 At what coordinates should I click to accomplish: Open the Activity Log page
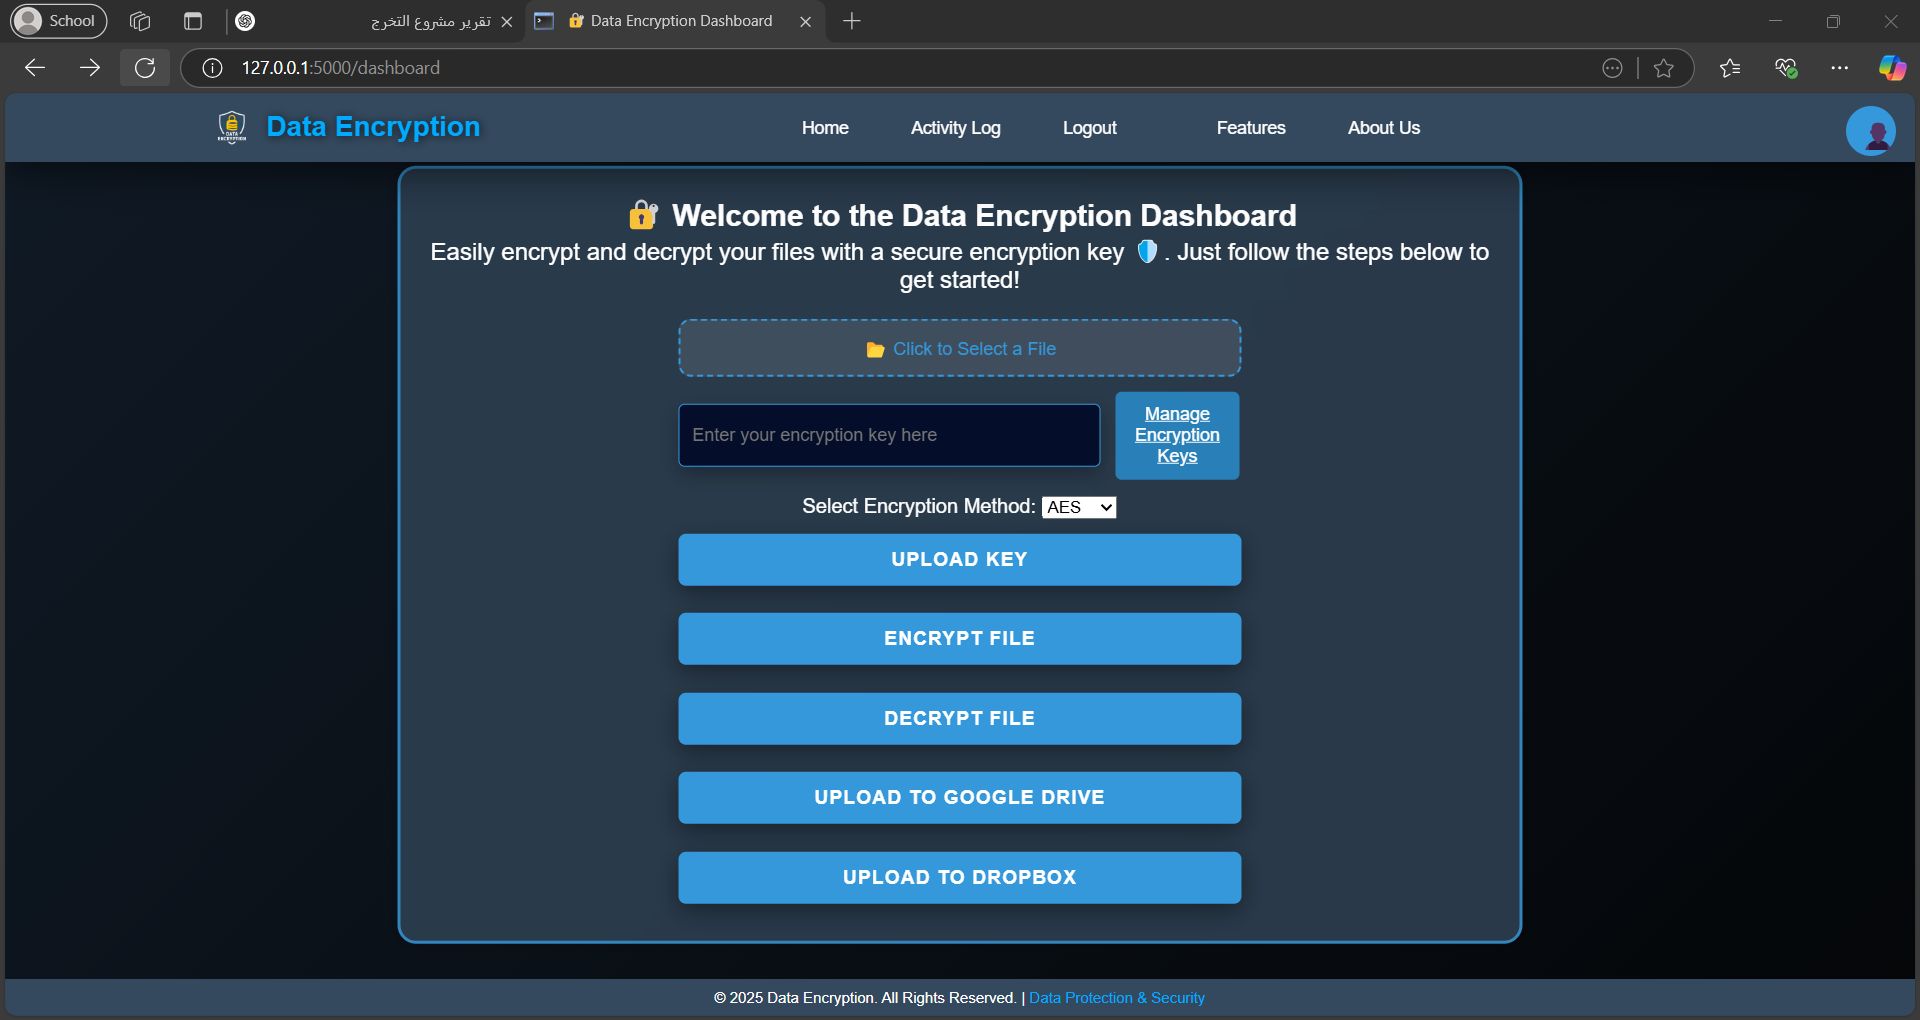955,128
